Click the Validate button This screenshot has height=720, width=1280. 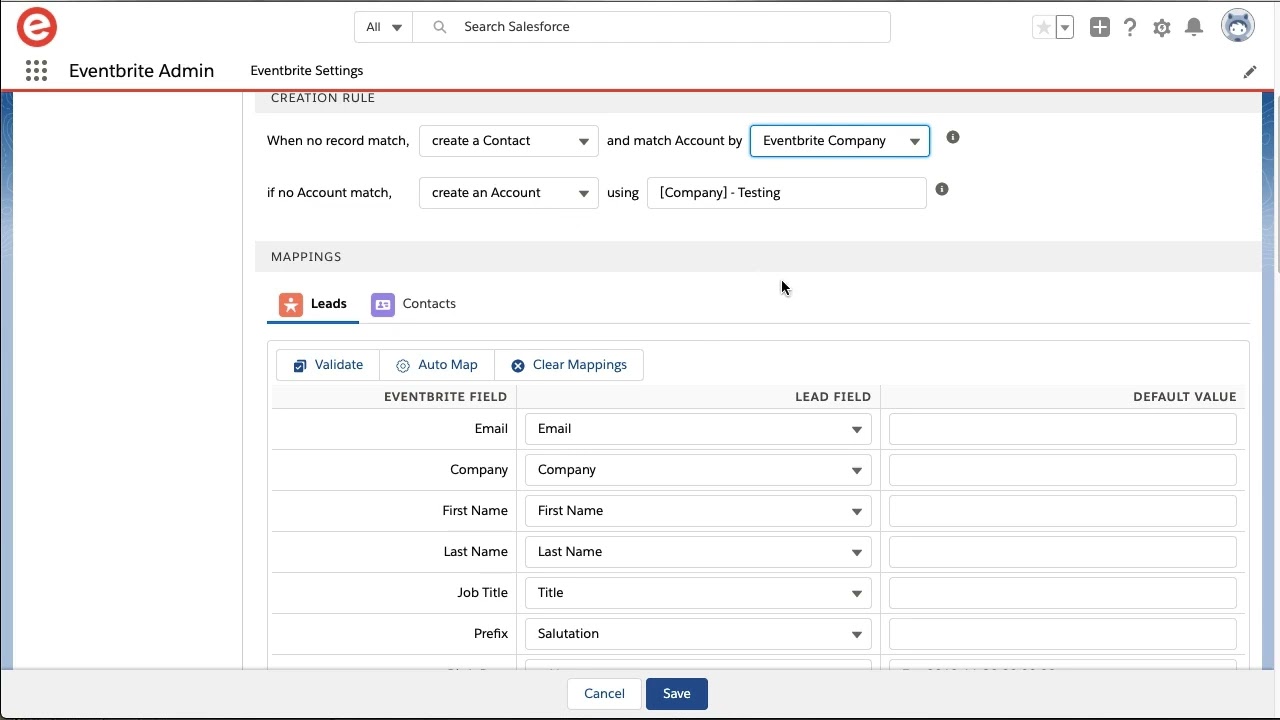(328, 365)
